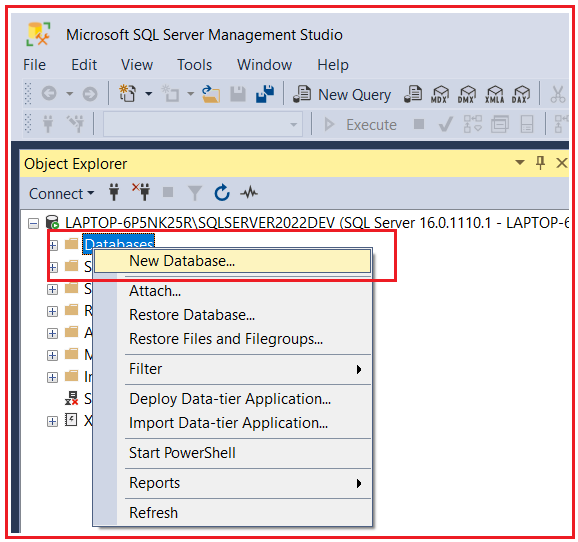Open the File menu
Screen dimensions: 578x542
[34, 65]
